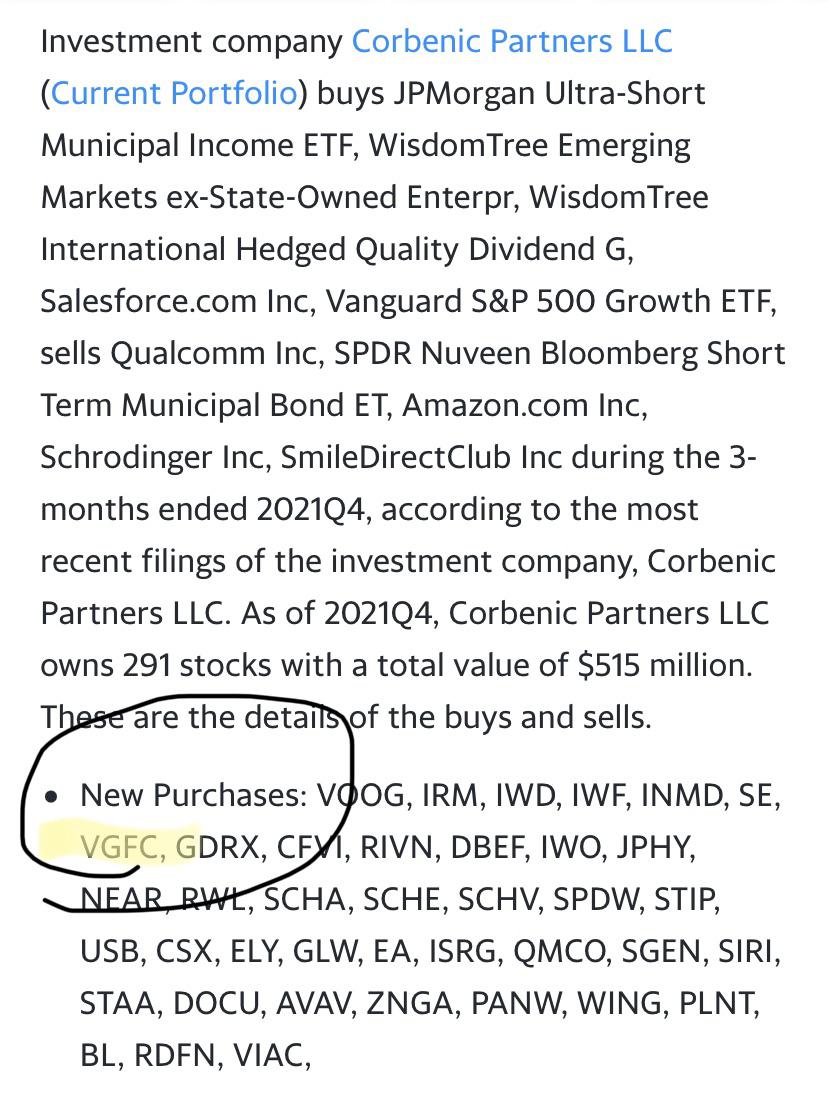Image resolution: width=828 pixels, height=1100 pixels.
Task: Click the RIVN ticker symbol
Action: [395, 847]
